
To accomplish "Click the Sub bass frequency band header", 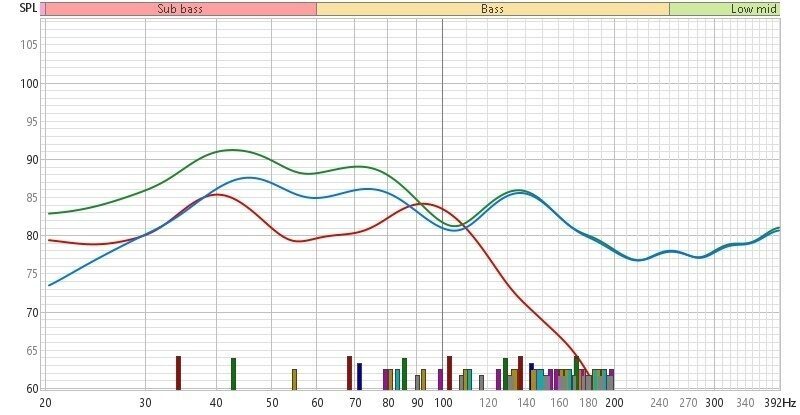I will pos(180,8).
